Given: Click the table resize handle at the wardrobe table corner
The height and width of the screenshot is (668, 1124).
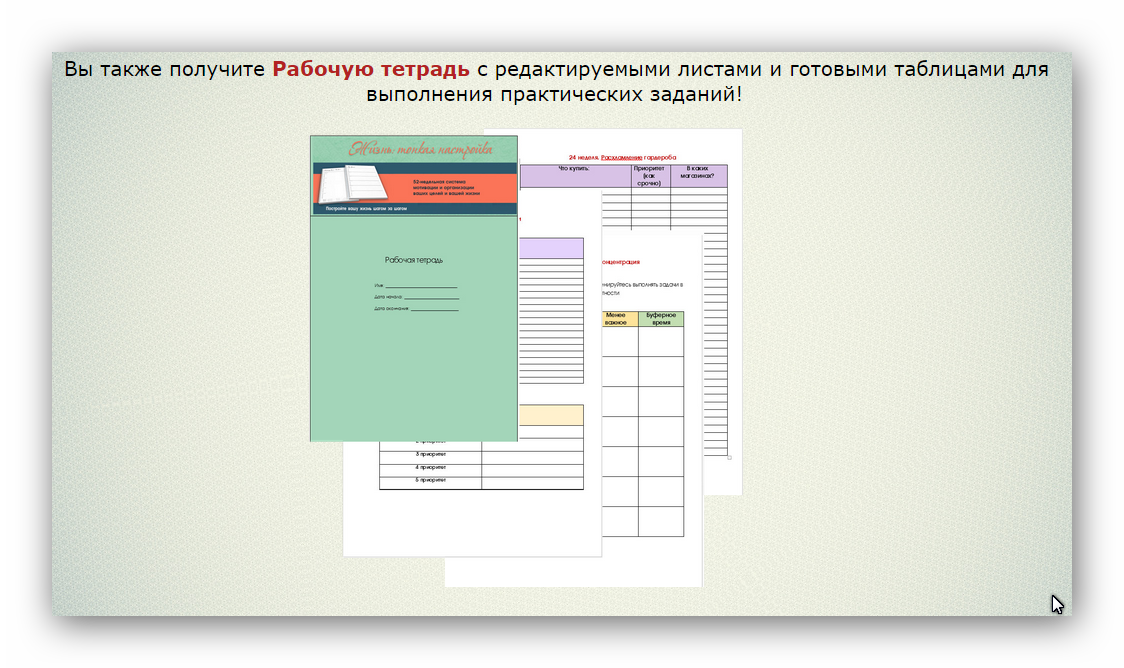Looking at the screenshot, I should point(729,458).
